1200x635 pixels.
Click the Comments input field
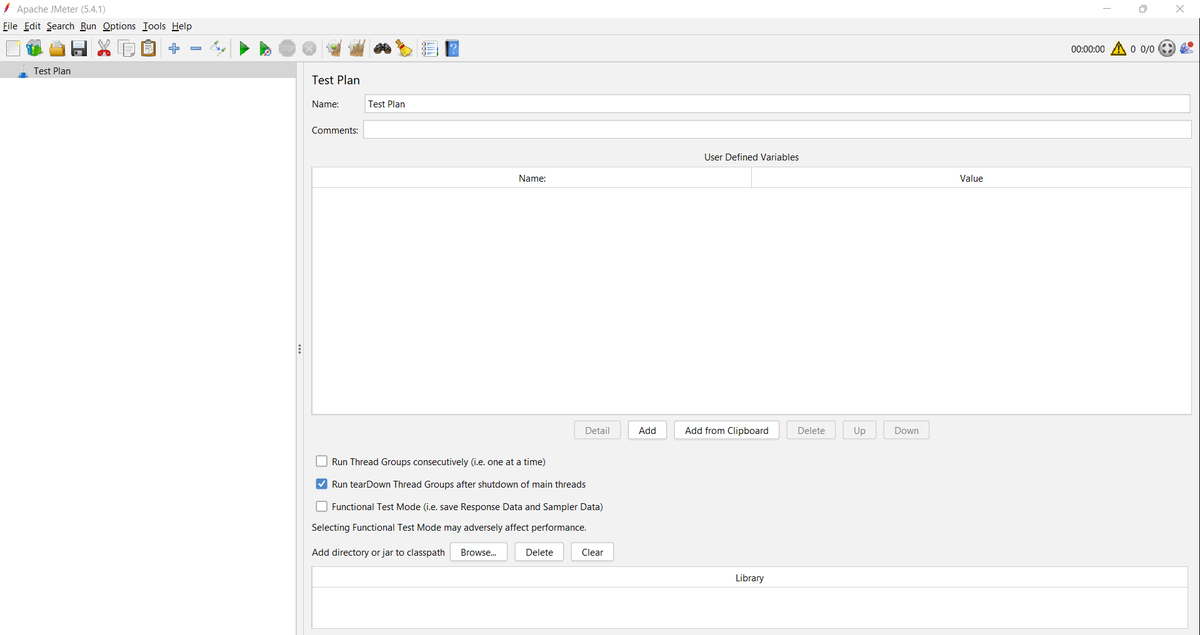777,130
